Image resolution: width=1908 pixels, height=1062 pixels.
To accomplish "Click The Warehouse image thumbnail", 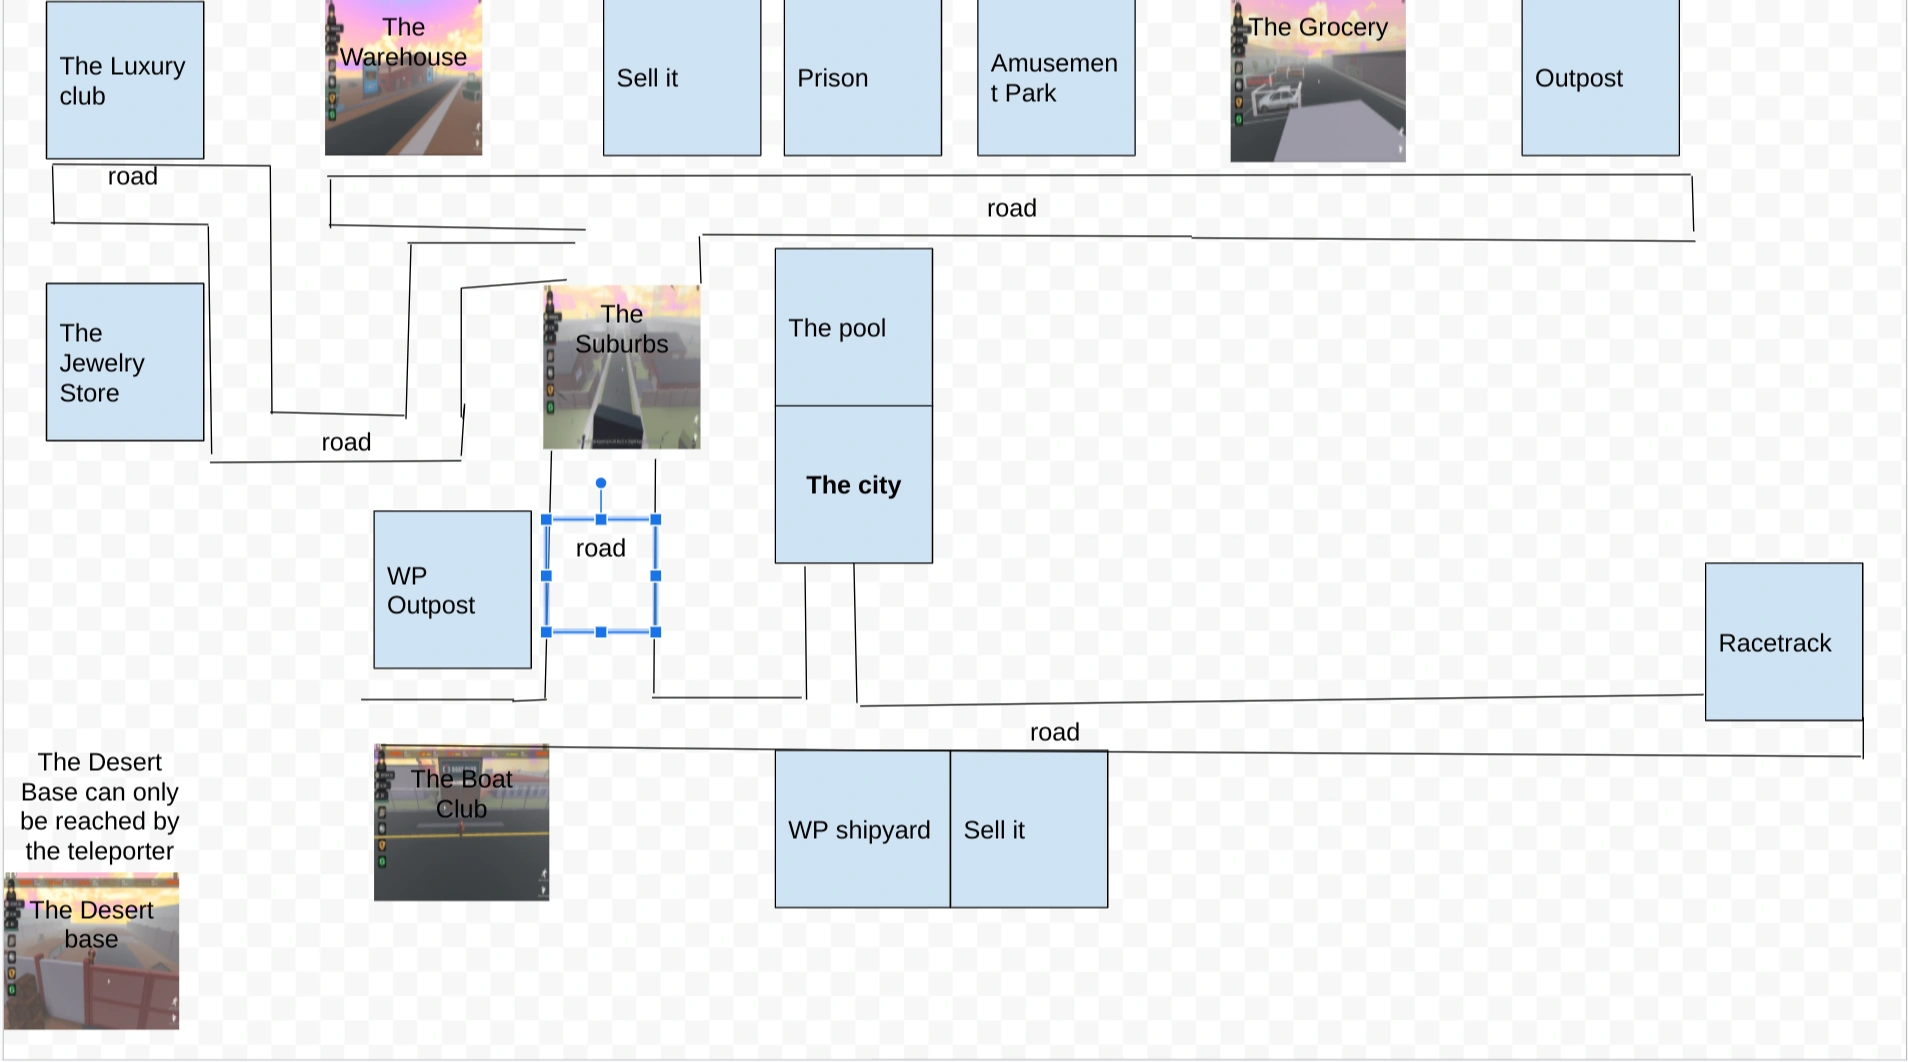I will click(x=403, y=77).
